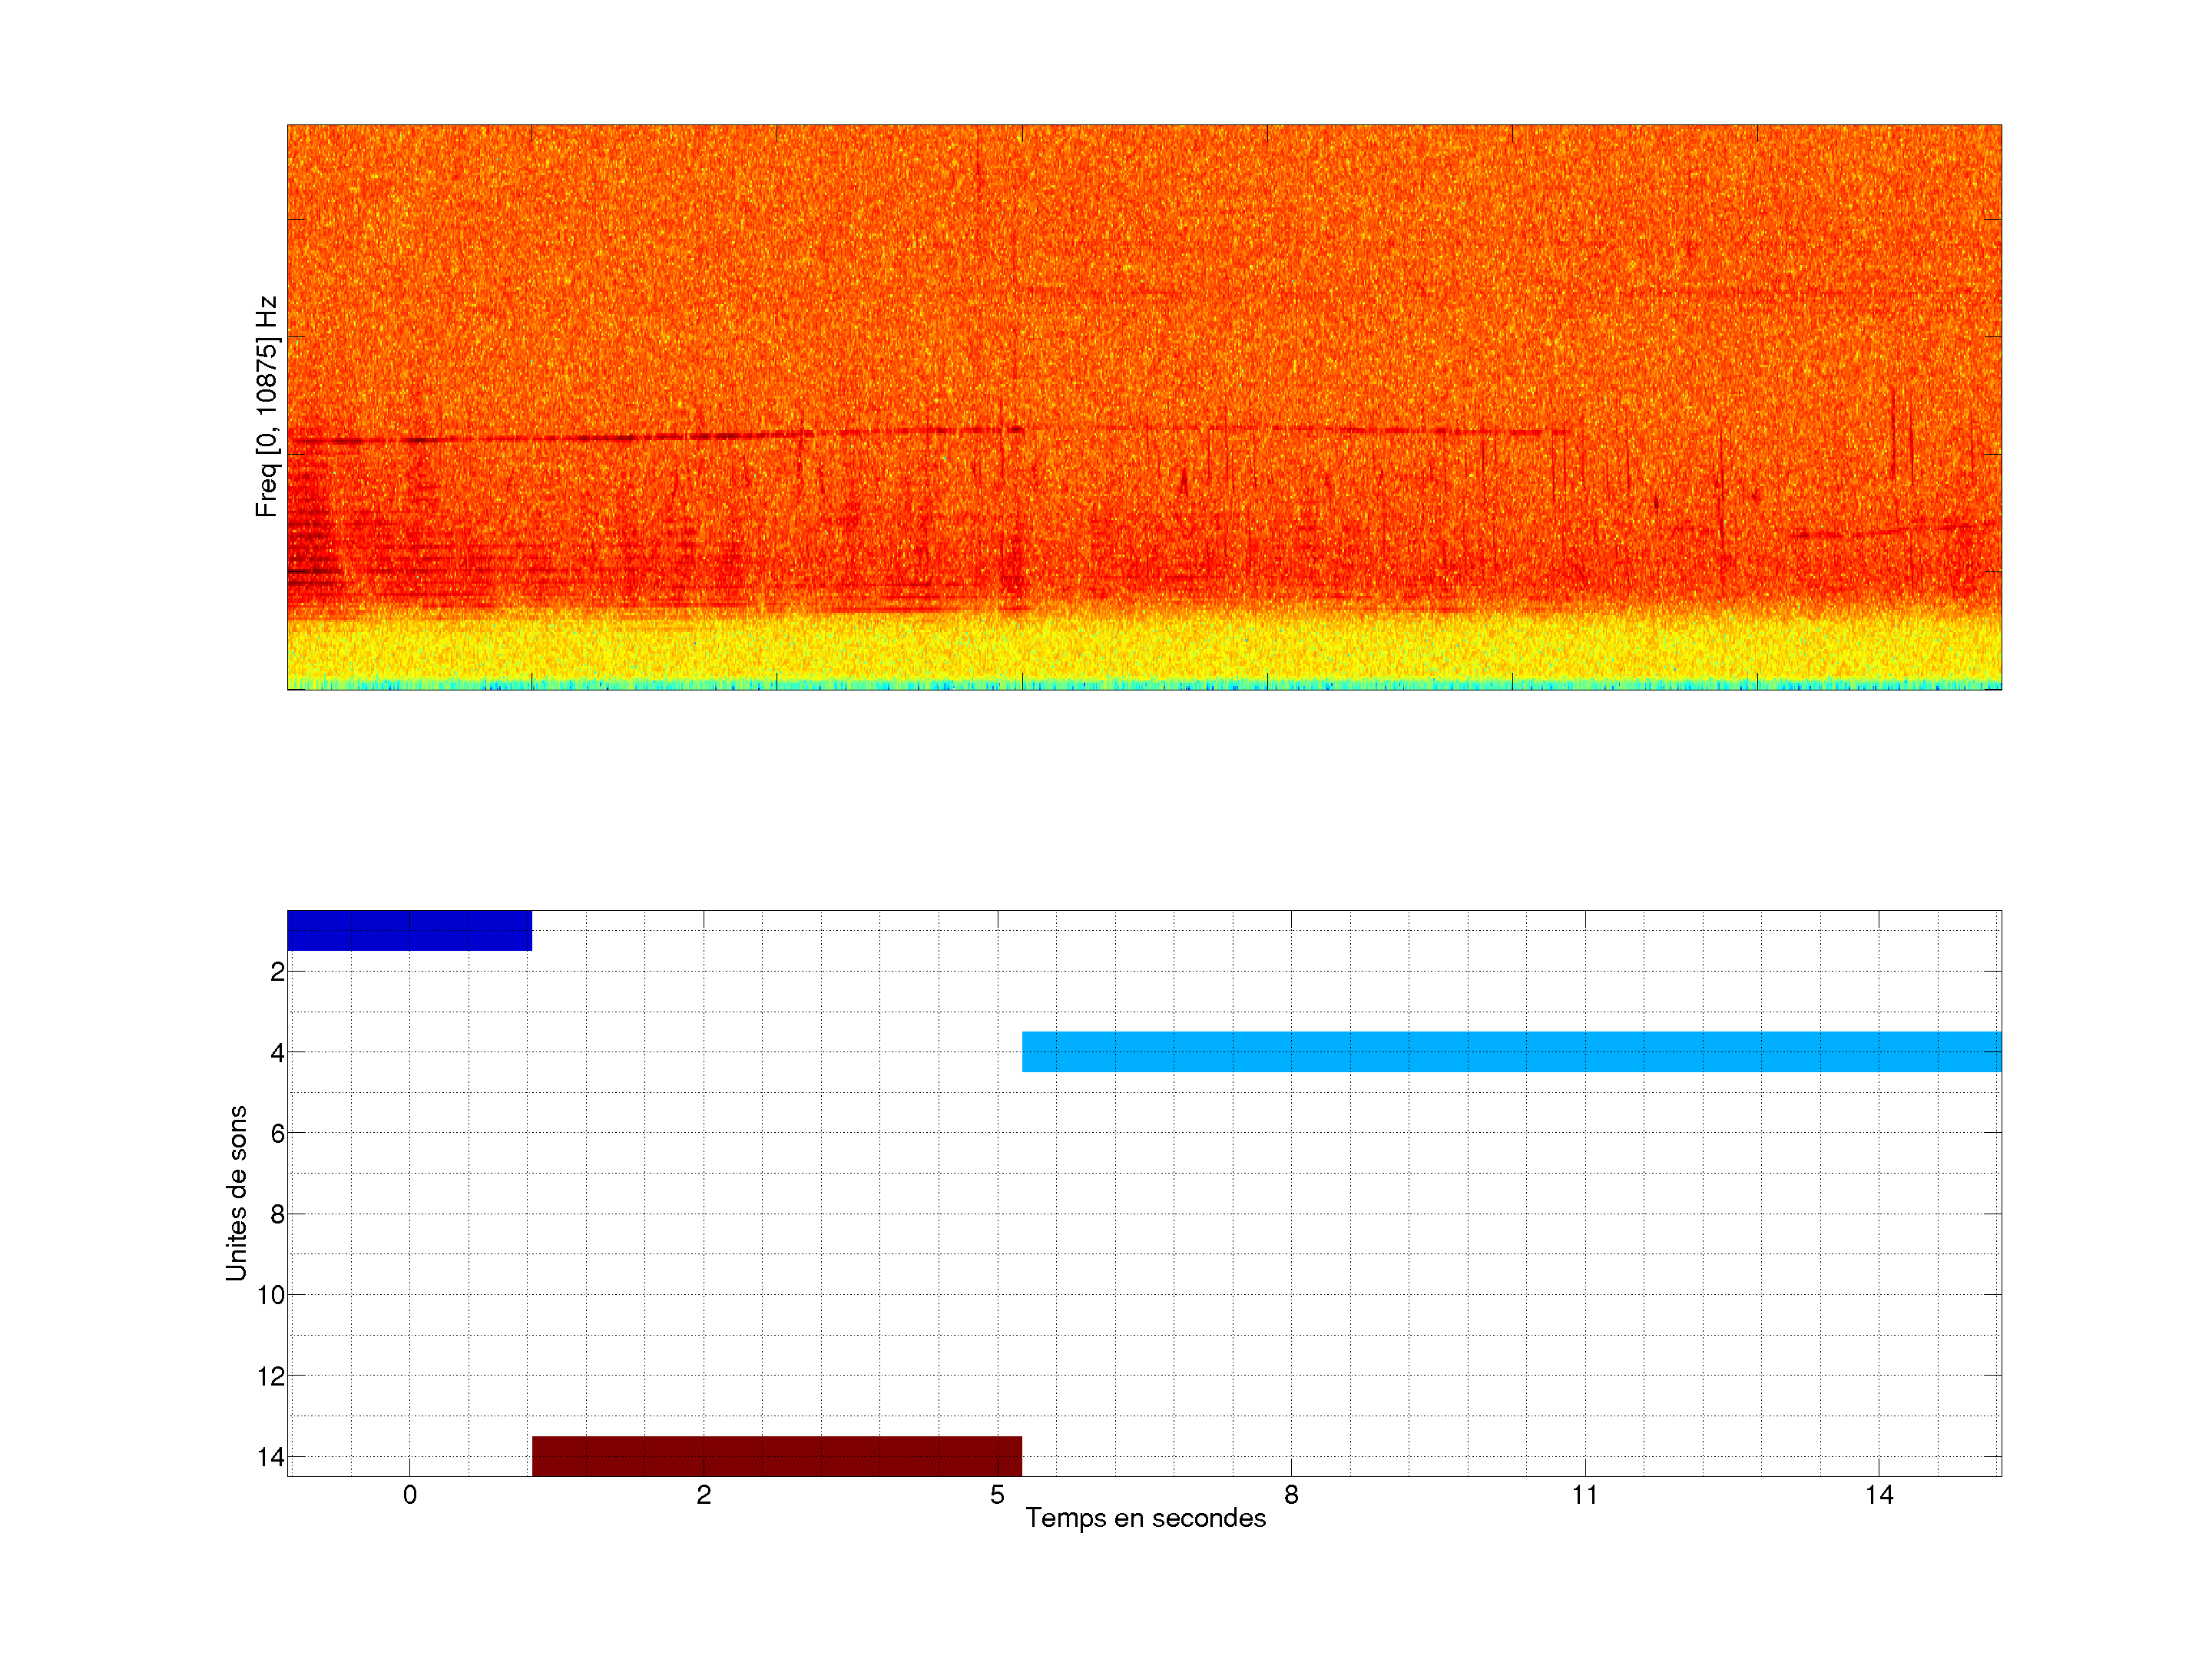
Task: Click the y-axis tick label 10
Action: tap(271, 1295)
